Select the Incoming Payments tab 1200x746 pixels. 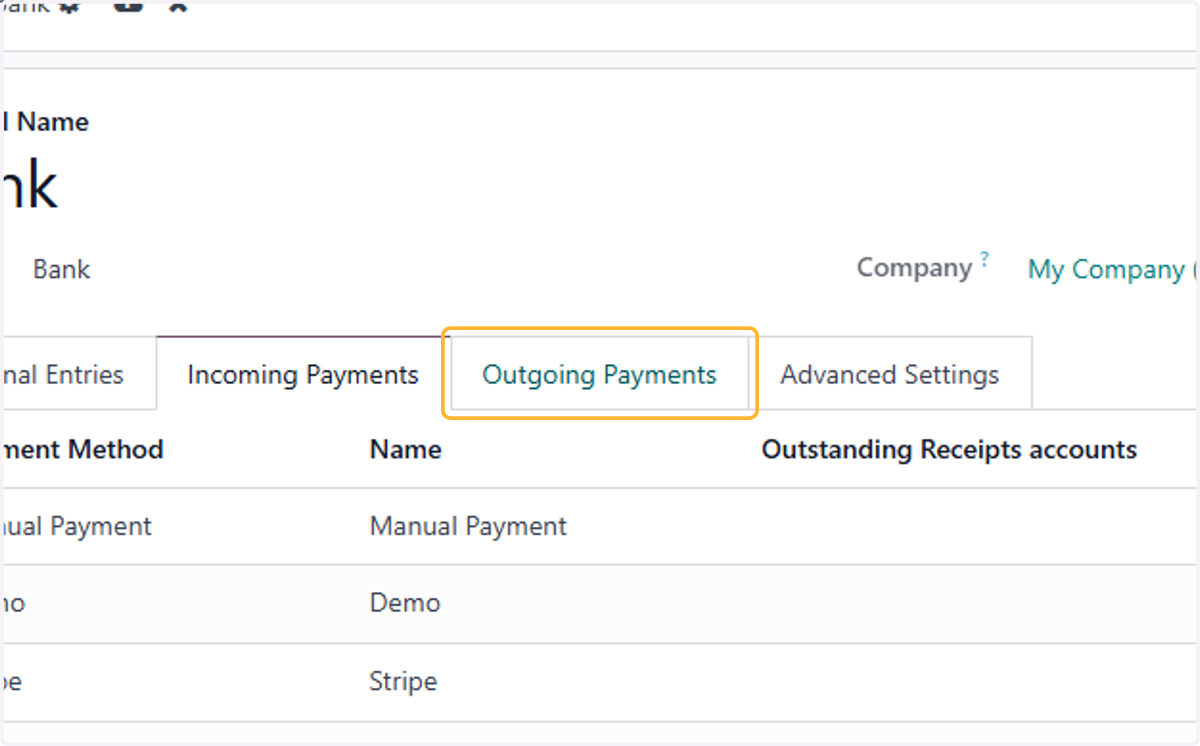(x=302, y=374)
